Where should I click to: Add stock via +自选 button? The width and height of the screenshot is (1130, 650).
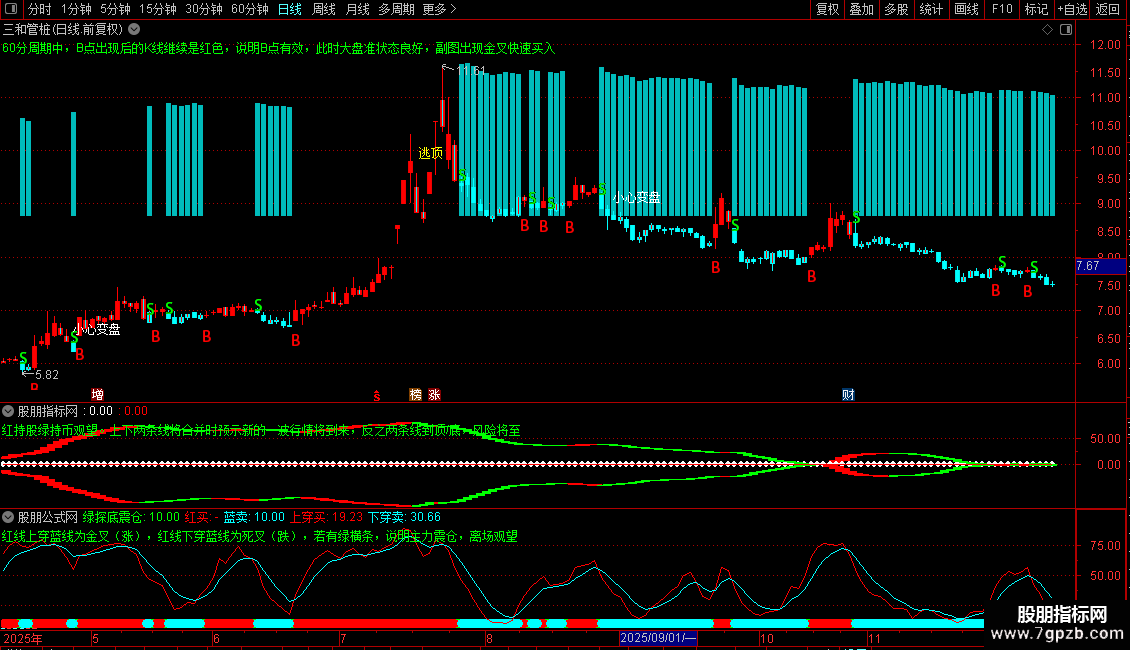[1072, 9]
